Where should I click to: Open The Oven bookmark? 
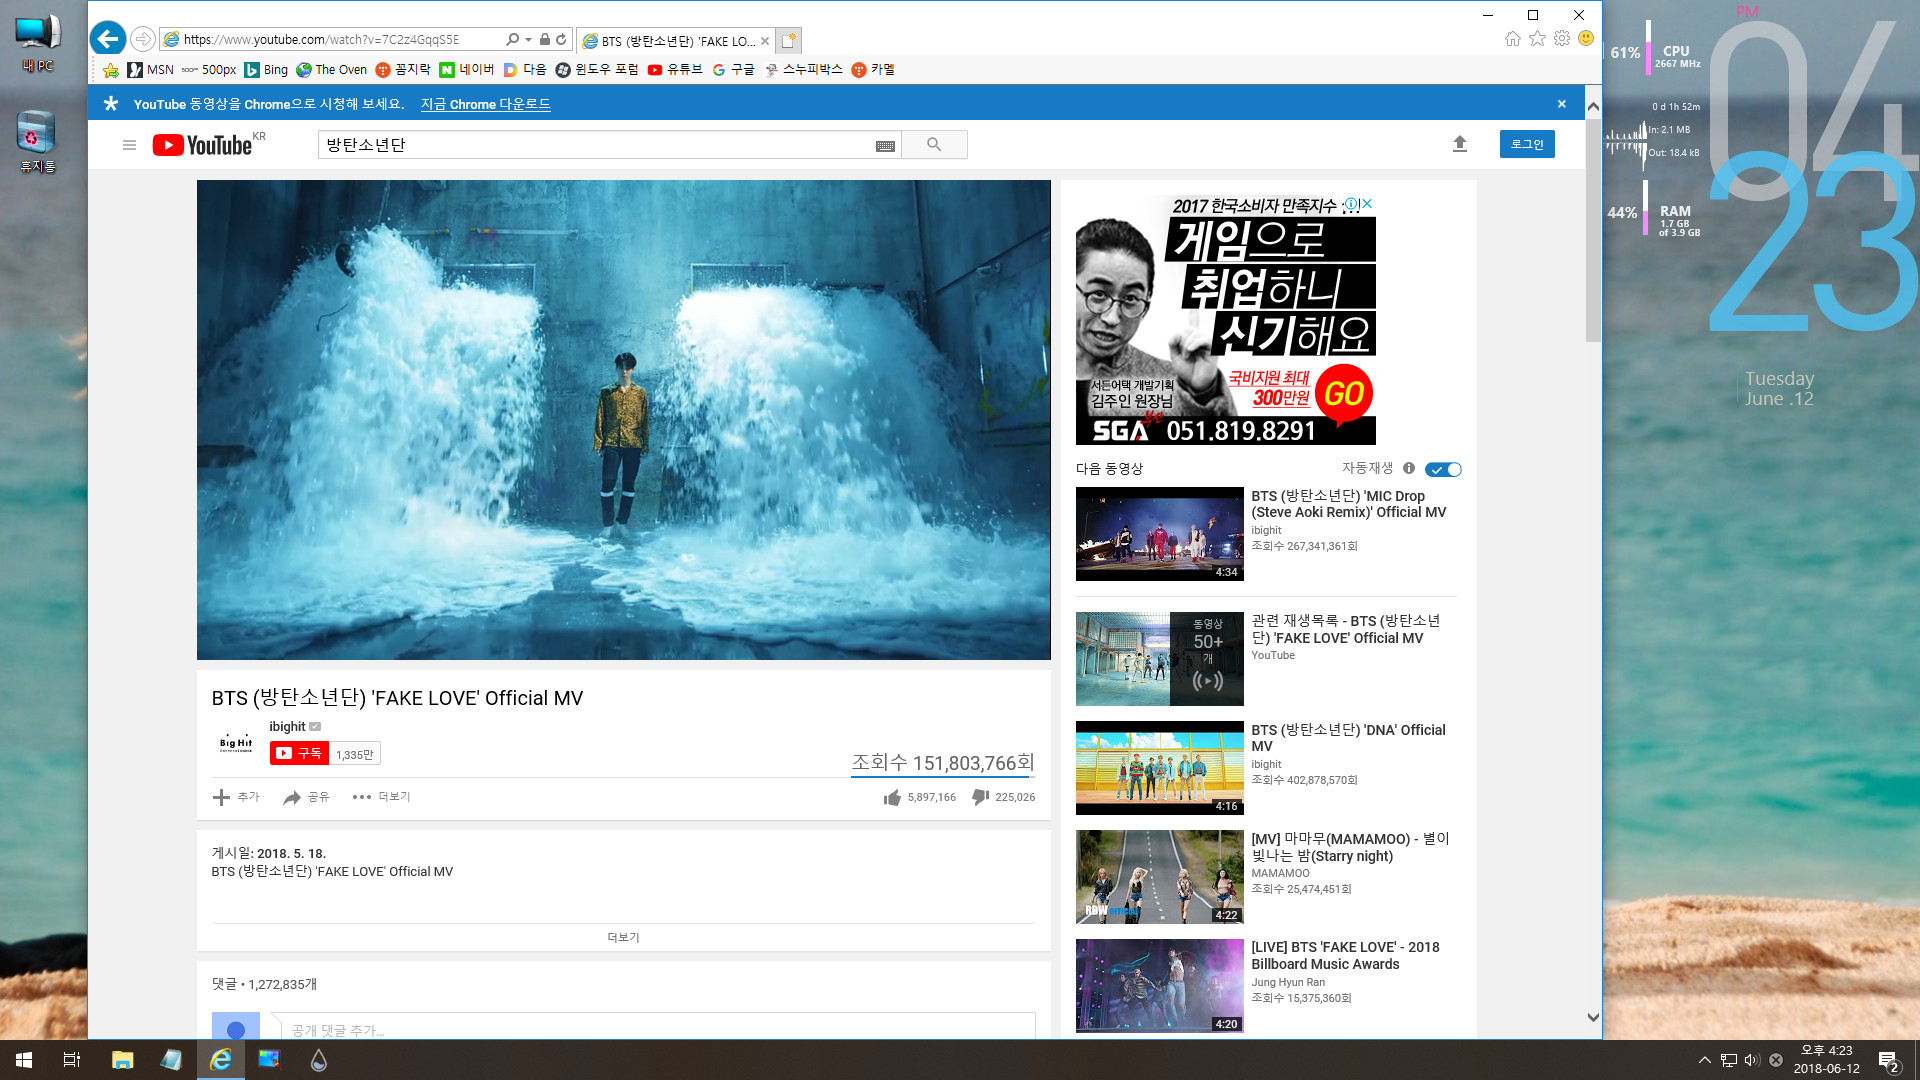(332, 70)
